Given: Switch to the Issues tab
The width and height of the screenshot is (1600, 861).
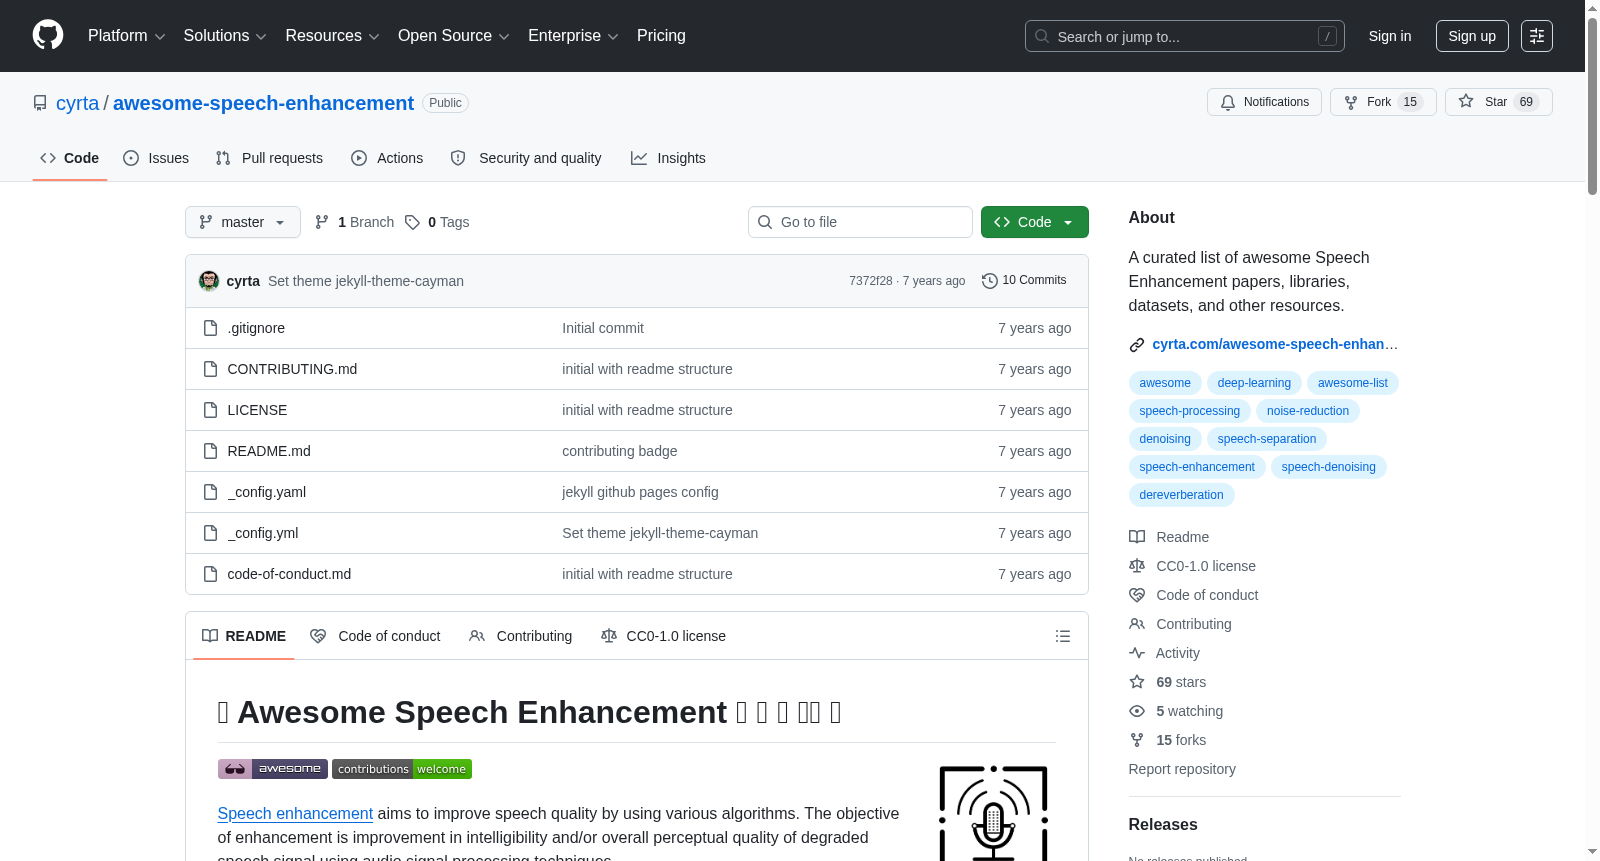Looking at the screenshot, I should (x=156, y=158).
